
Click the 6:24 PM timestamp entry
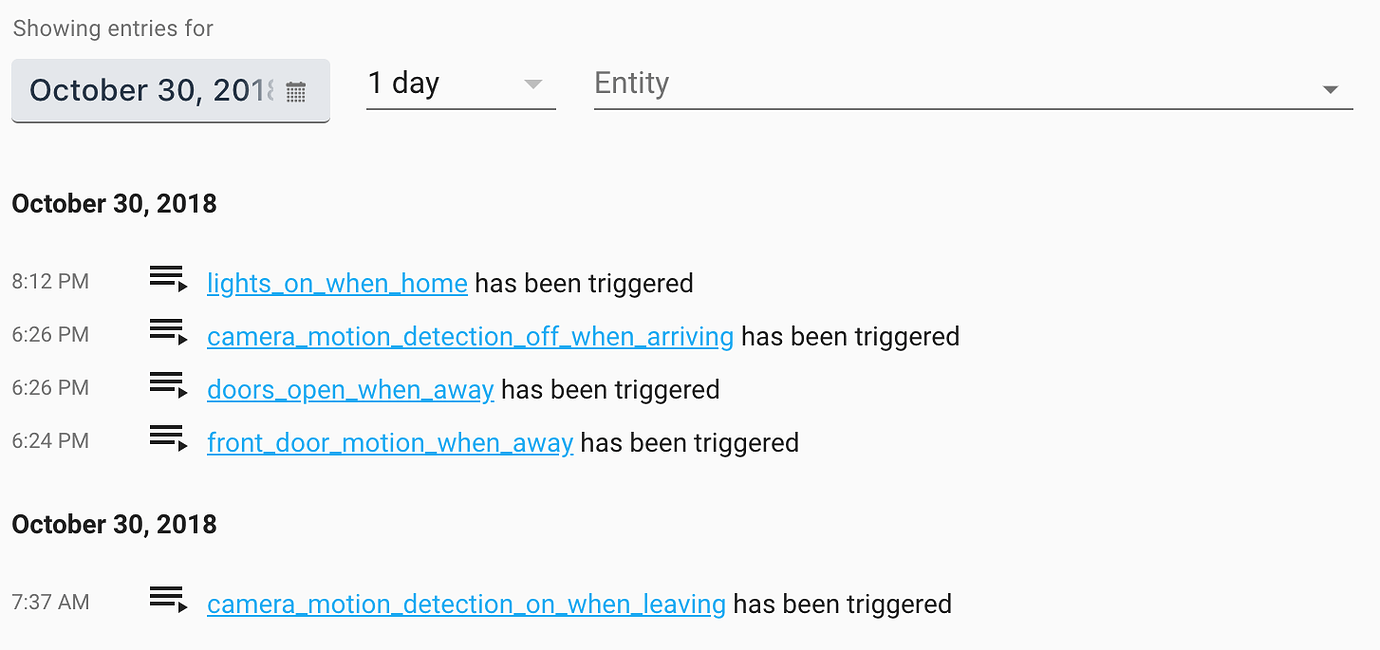pos(50,441)
